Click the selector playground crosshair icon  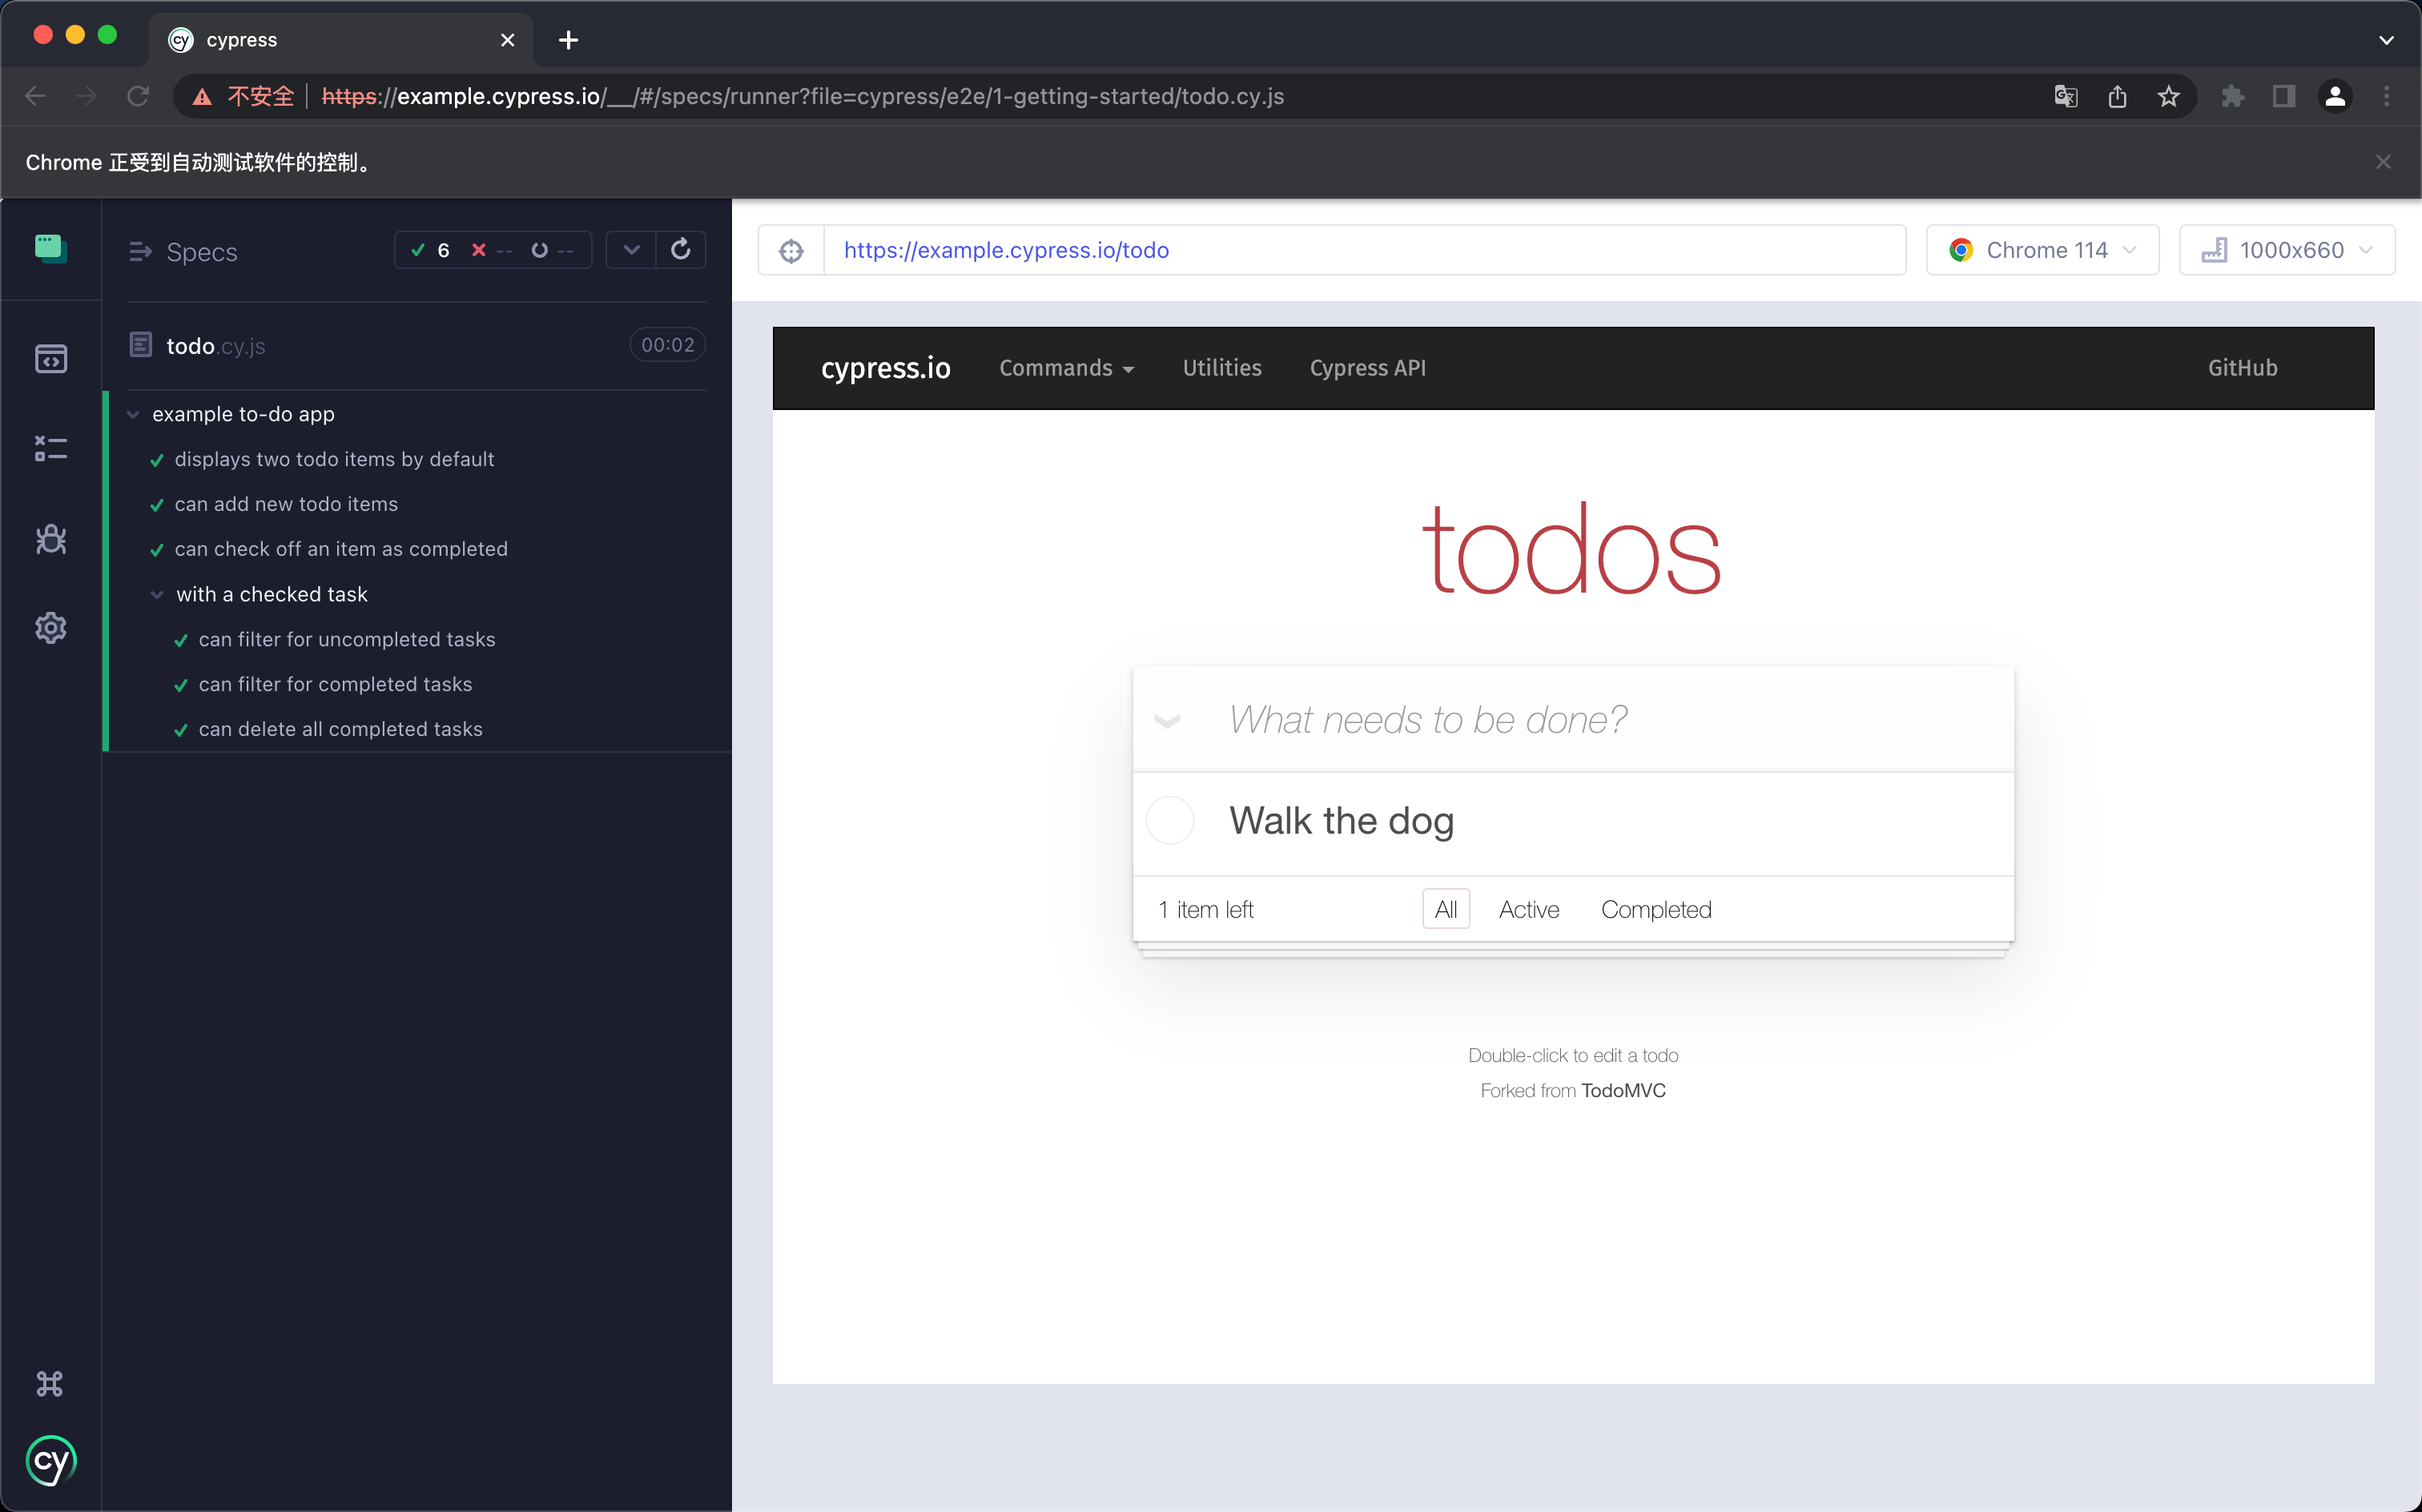point(791,250)
